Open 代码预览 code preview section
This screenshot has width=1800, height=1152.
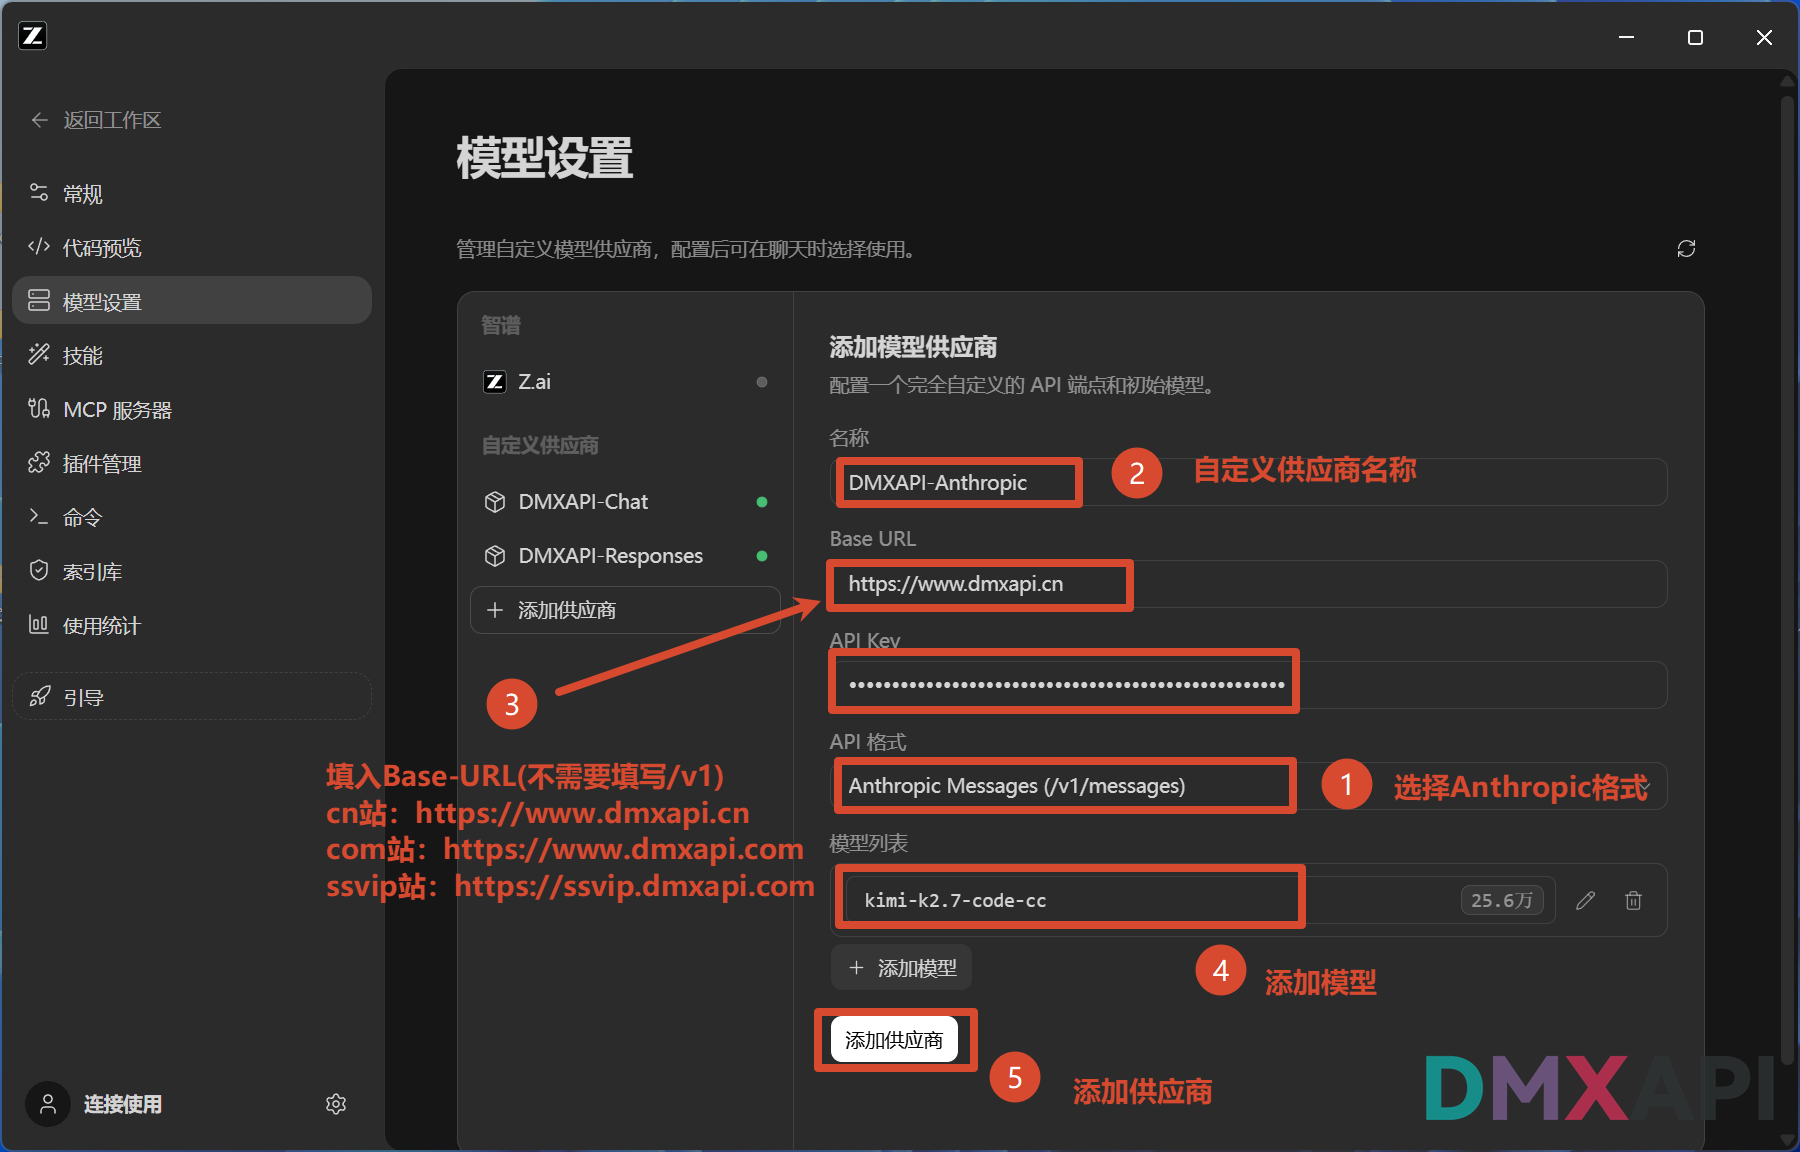click(192, 248)
